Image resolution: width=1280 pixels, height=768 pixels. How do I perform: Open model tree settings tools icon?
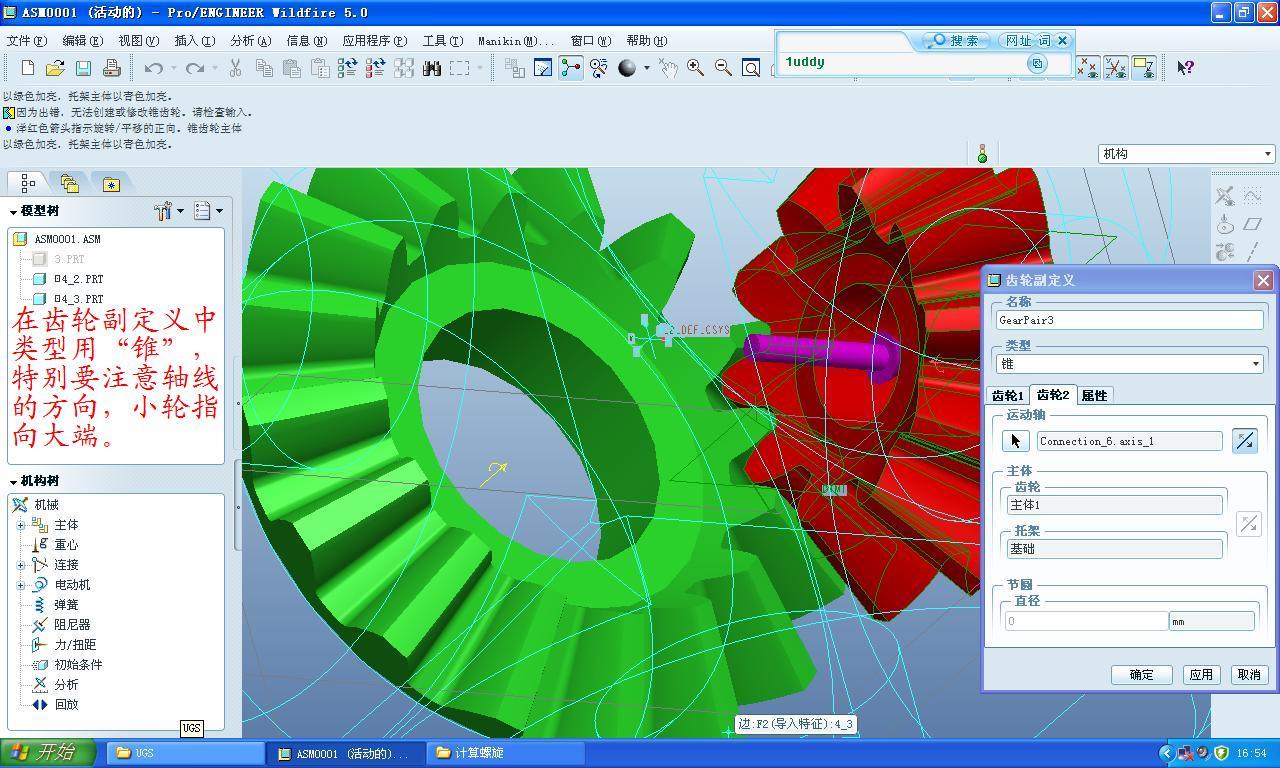(x=163, y=211)
